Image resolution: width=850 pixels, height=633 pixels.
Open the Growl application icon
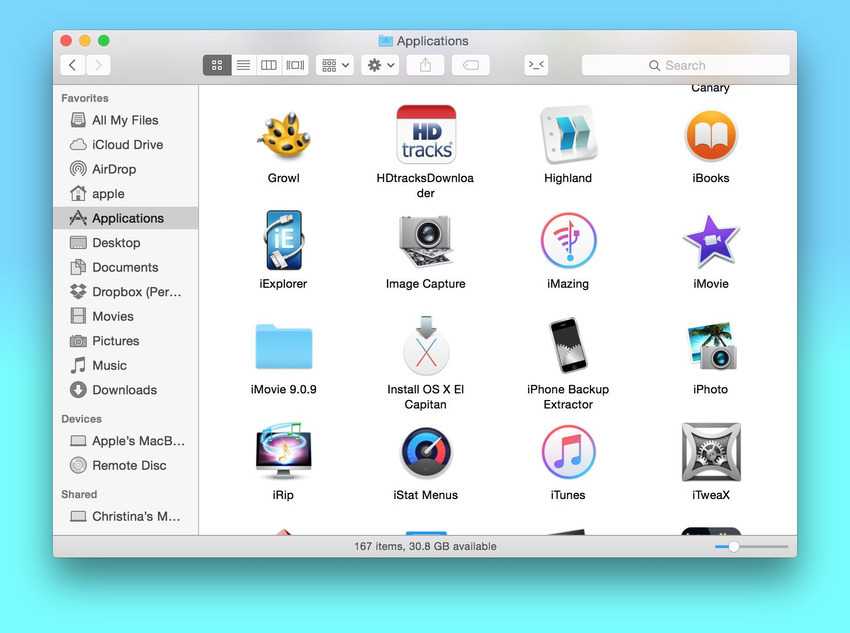point(283,135)
